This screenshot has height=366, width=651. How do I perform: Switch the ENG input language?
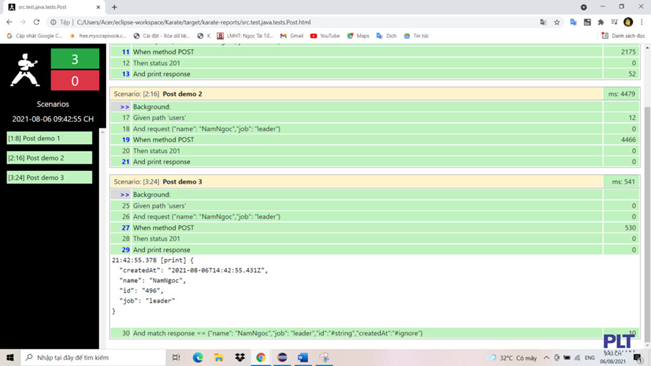(590, 358)
